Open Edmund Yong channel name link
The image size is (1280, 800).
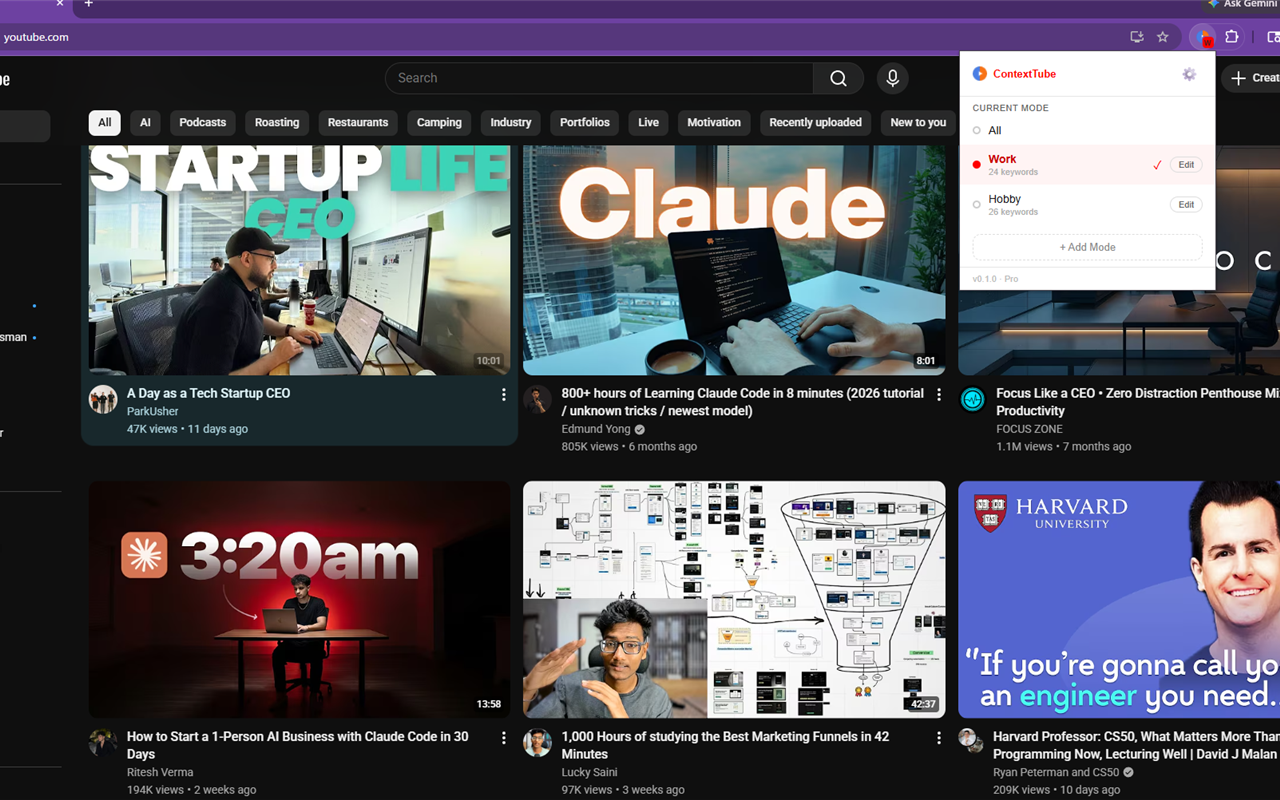click(596, 429)
